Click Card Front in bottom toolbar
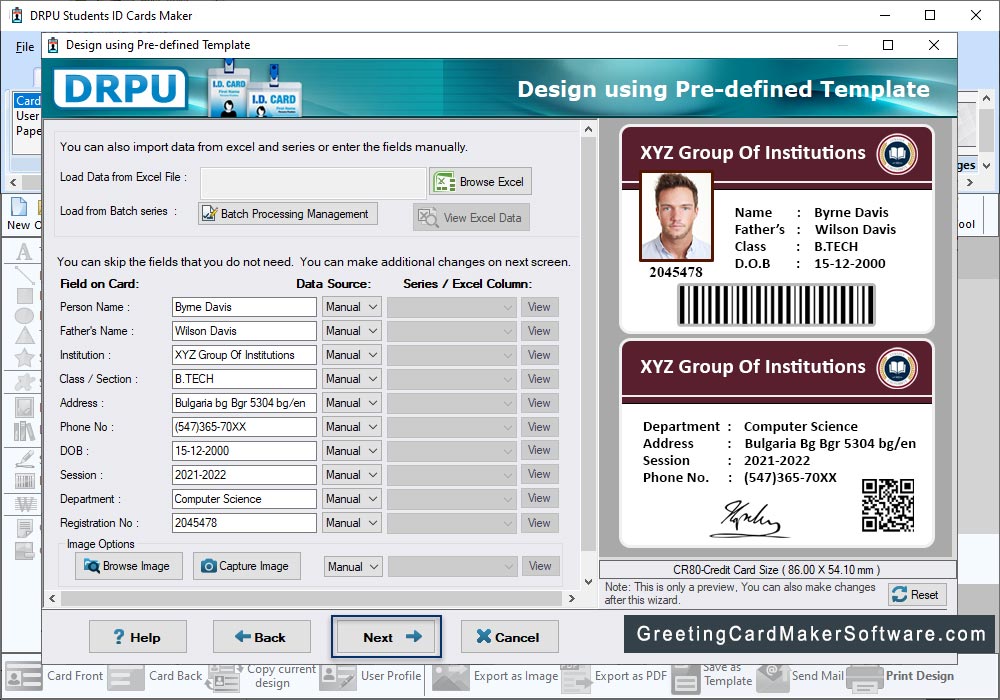Screen dimensions: 1000x700 (54, 676)
